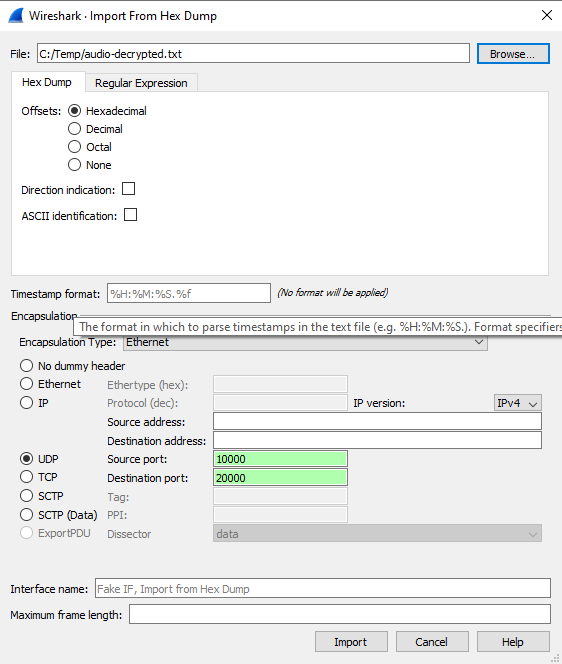The image size is (562, 664).
Task: Select the Decimal offsets radio button
Action: tap(75, 129)
